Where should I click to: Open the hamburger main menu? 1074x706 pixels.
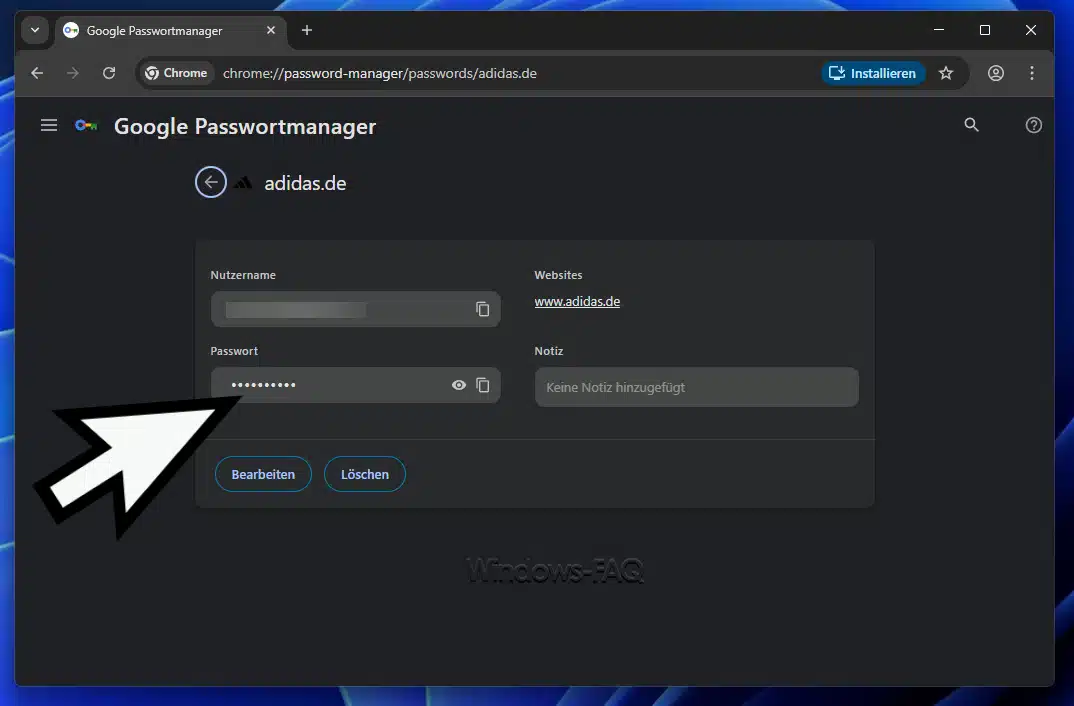coord(48,125)
